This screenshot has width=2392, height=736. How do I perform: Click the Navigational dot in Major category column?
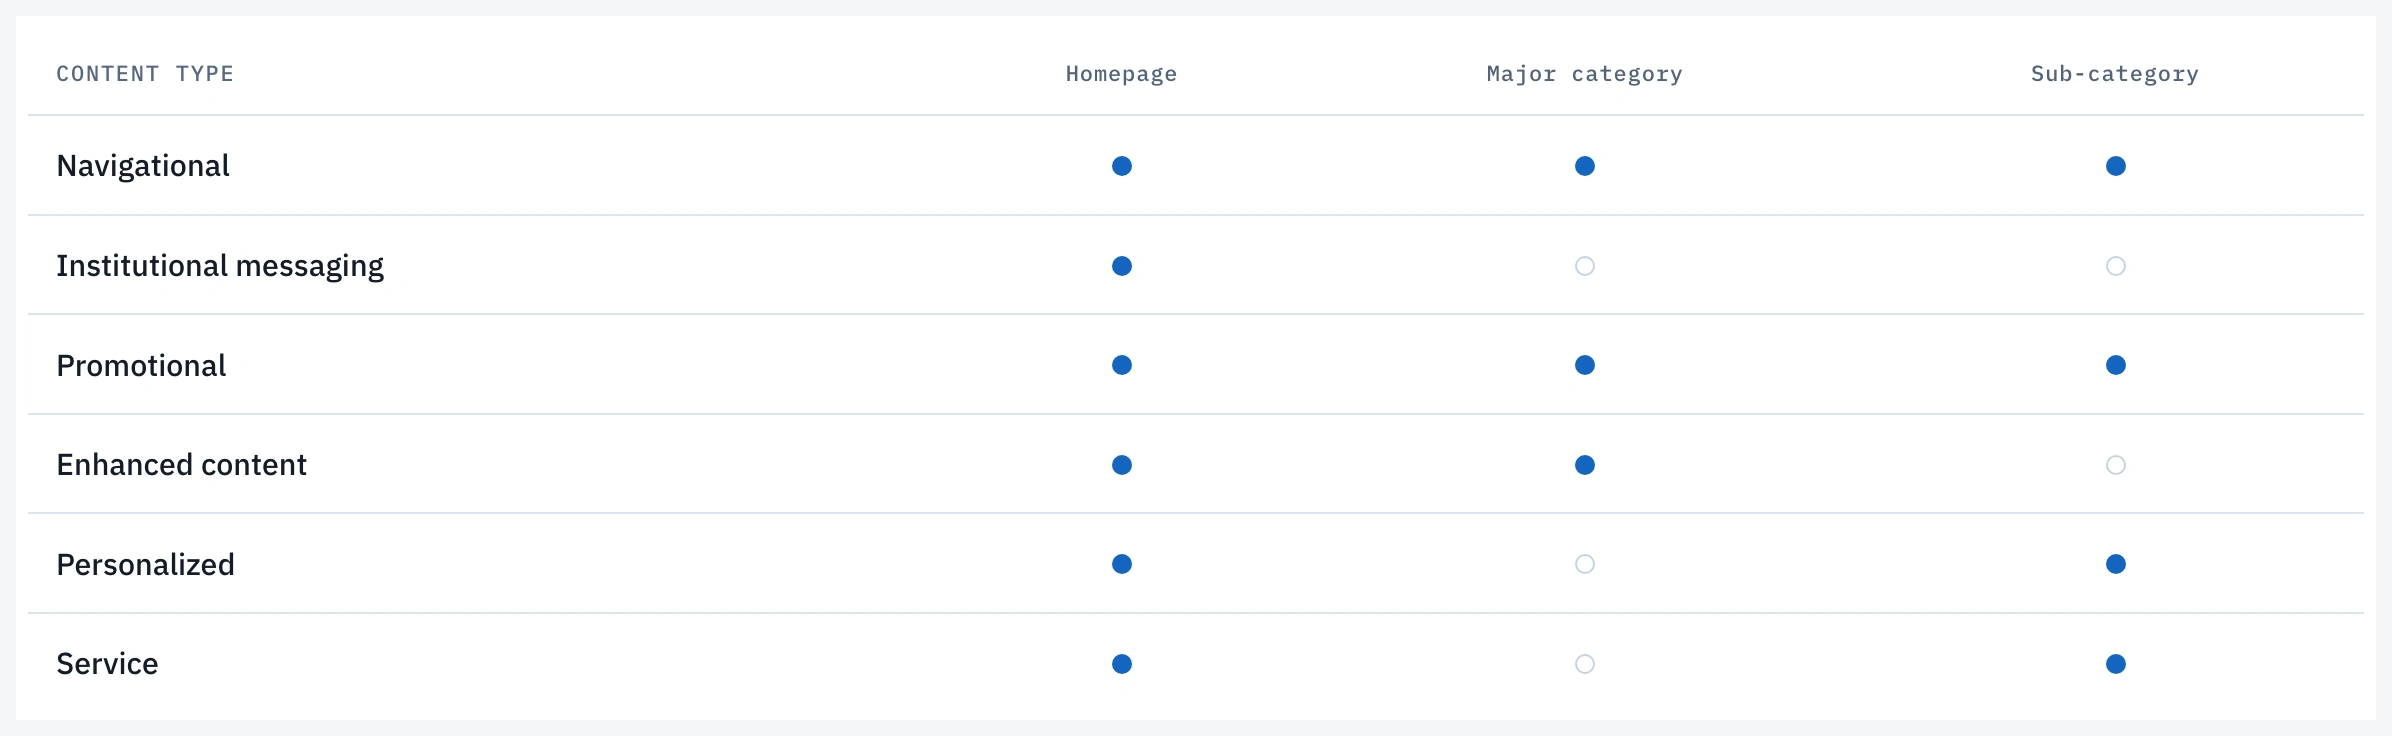[x=1585, y=166]
